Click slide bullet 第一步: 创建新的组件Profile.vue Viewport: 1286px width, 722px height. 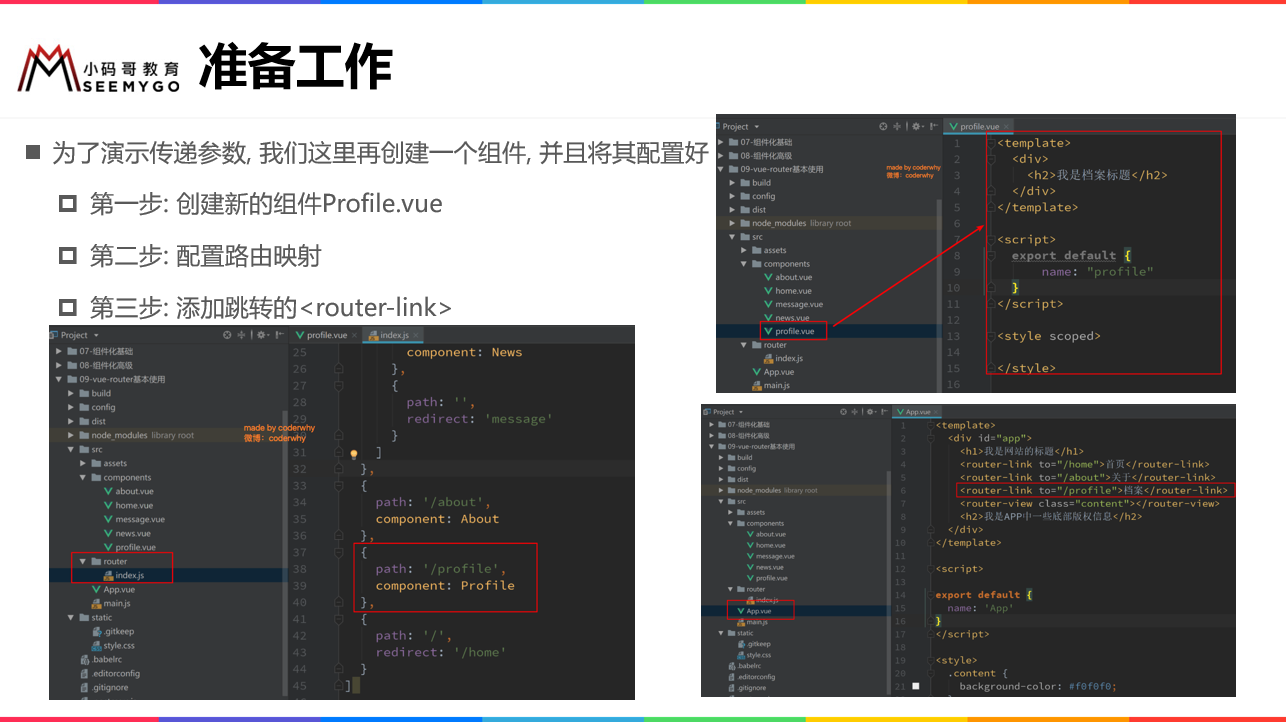pyautogui.click(x=266, y=203)
